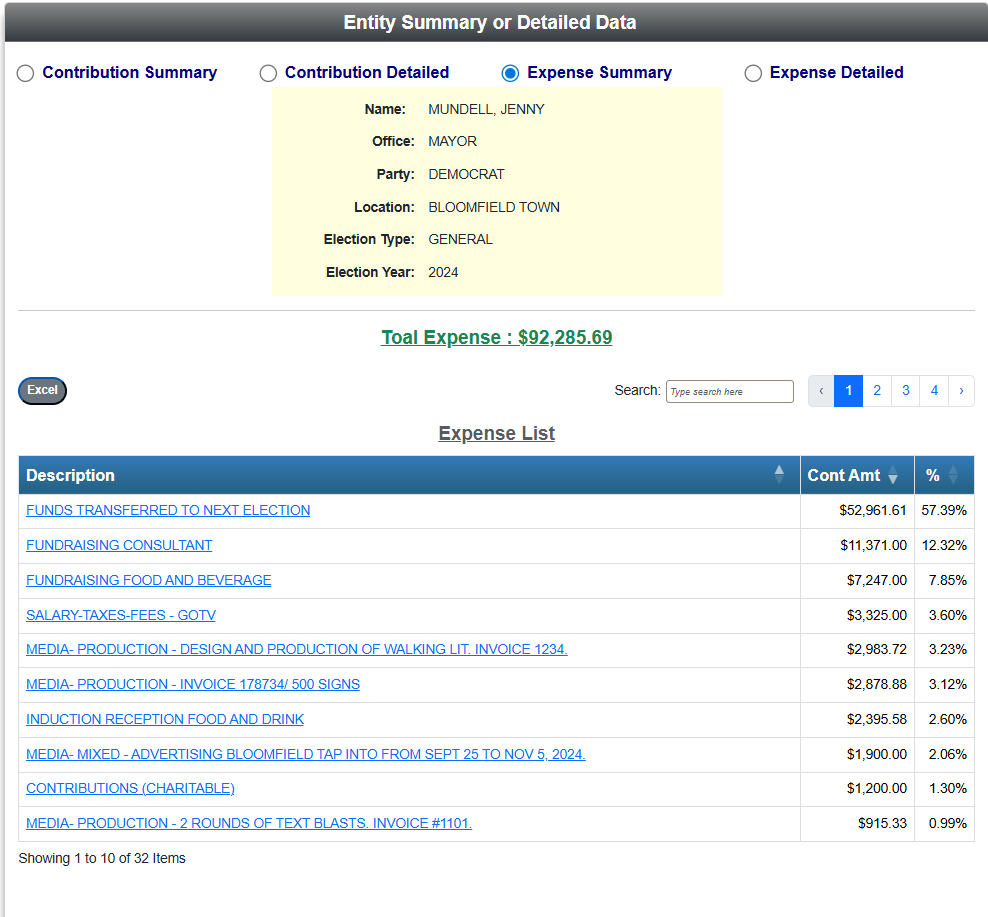Select the Contribution Summary option

tap(25, 73)
